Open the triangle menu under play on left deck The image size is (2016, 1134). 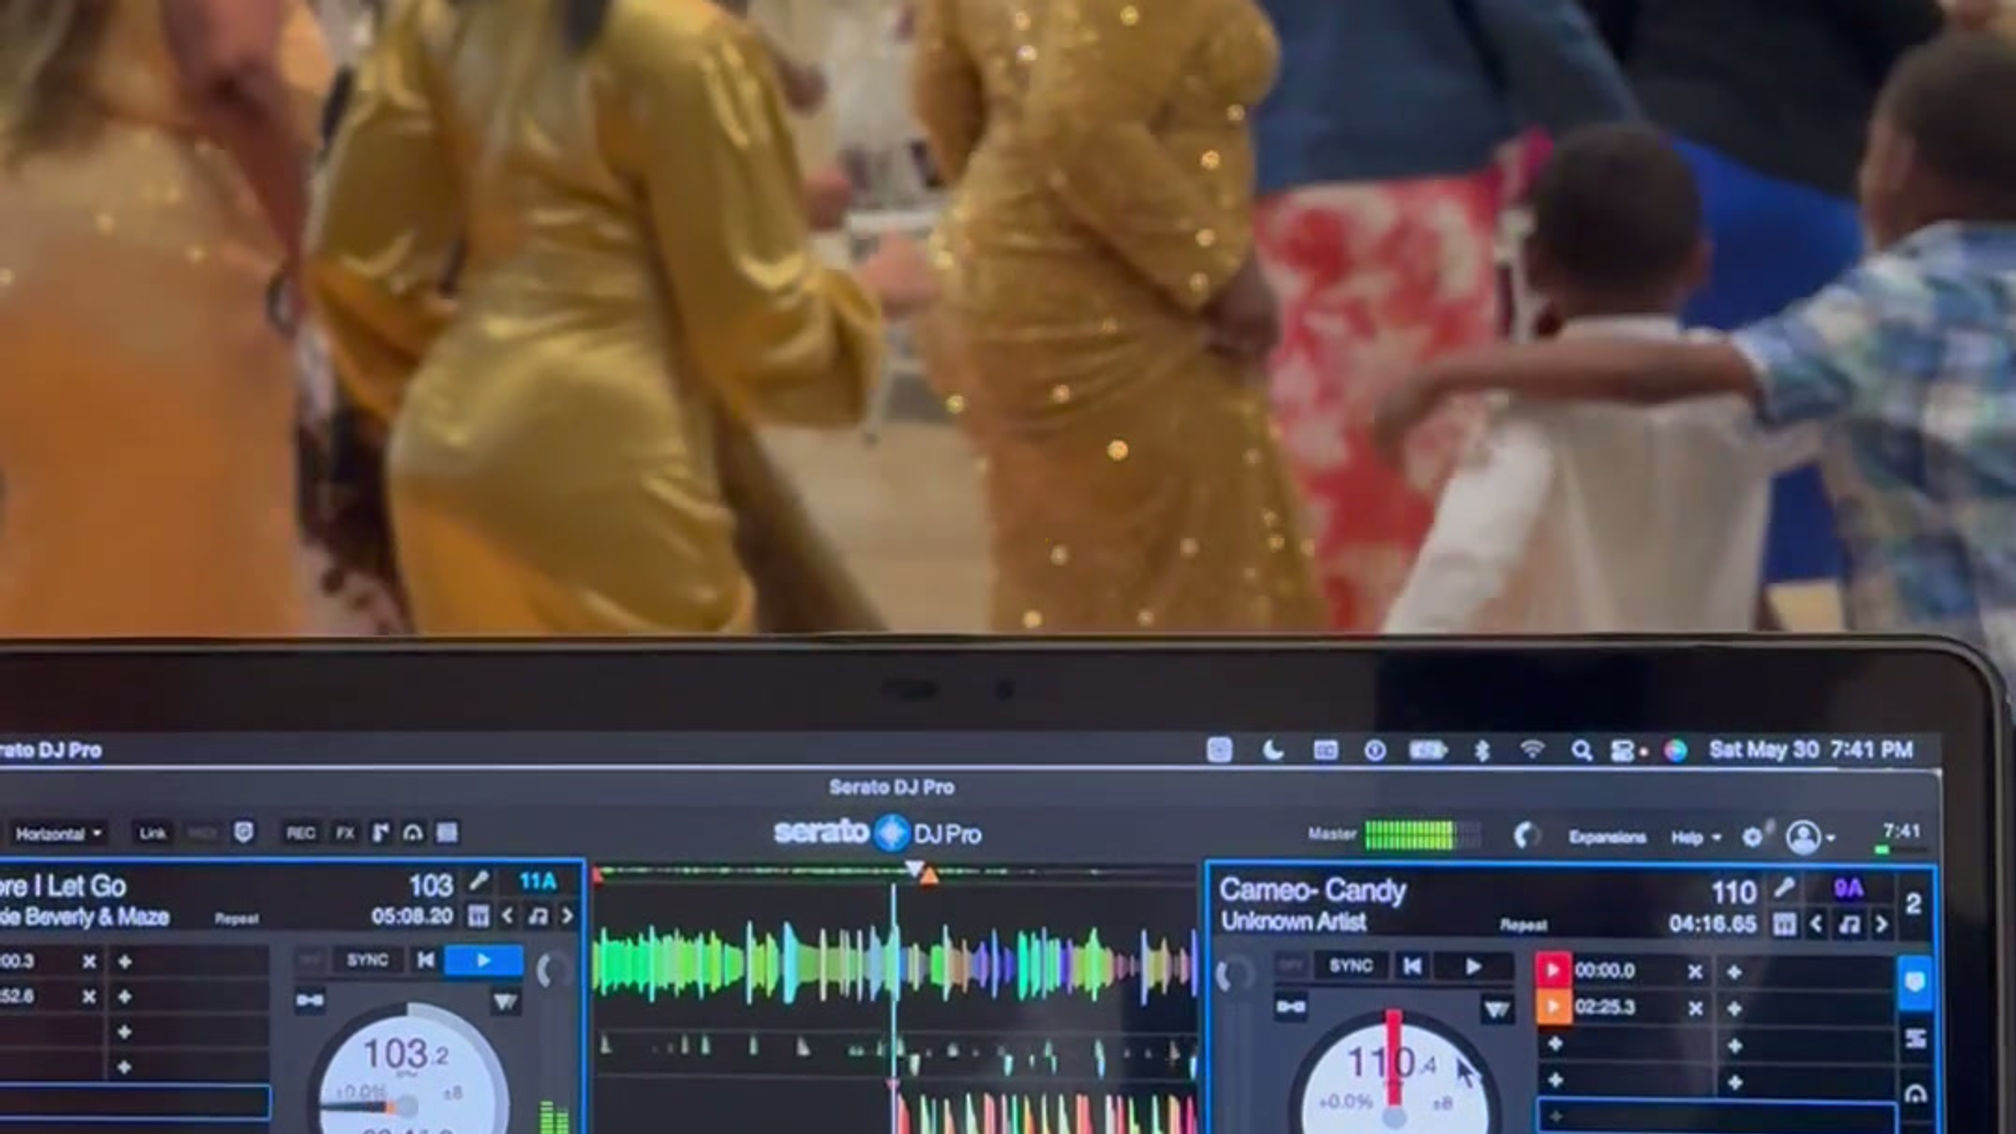click(505, 1001)
